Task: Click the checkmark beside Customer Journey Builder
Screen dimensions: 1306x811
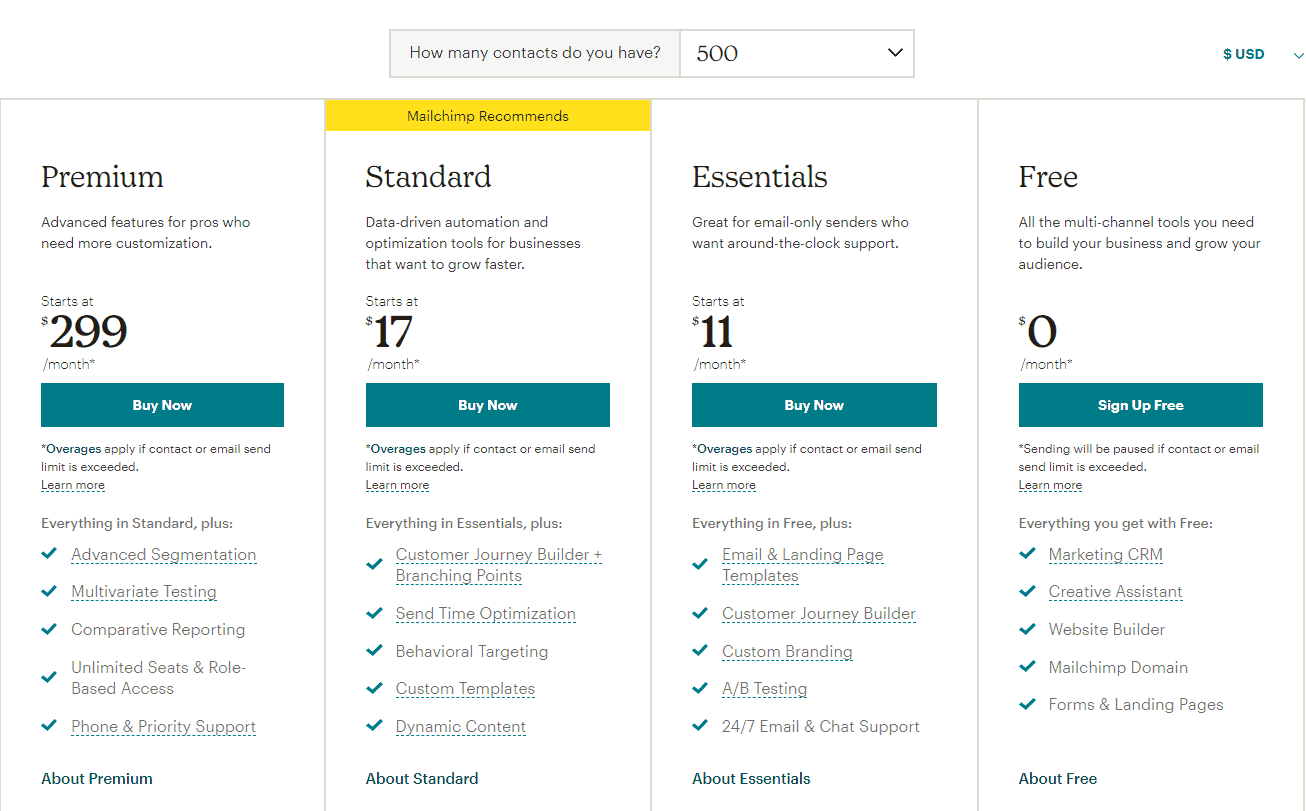Action: (701, 612)
